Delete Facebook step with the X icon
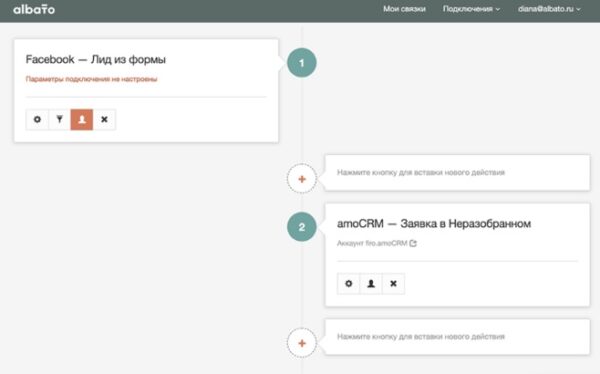Screen dimensions: 600x374 104,119
